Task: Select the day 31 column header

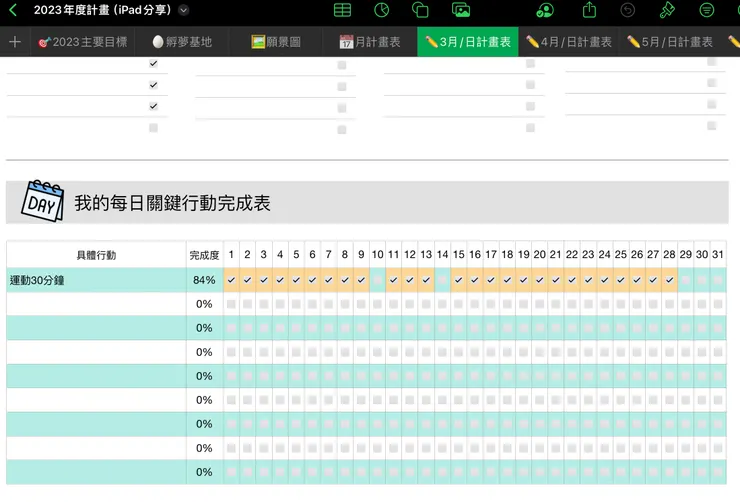Action: (x=718, y=255)
